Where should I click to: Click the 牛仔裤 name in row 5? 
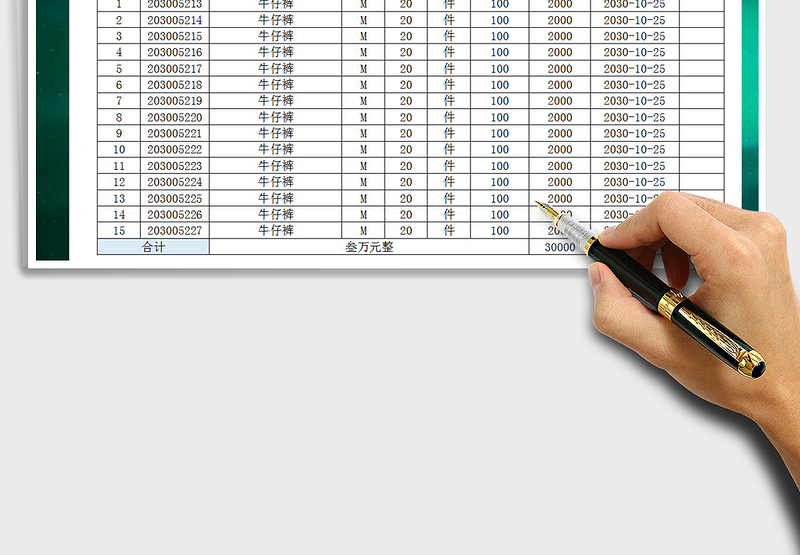(276, 68)
